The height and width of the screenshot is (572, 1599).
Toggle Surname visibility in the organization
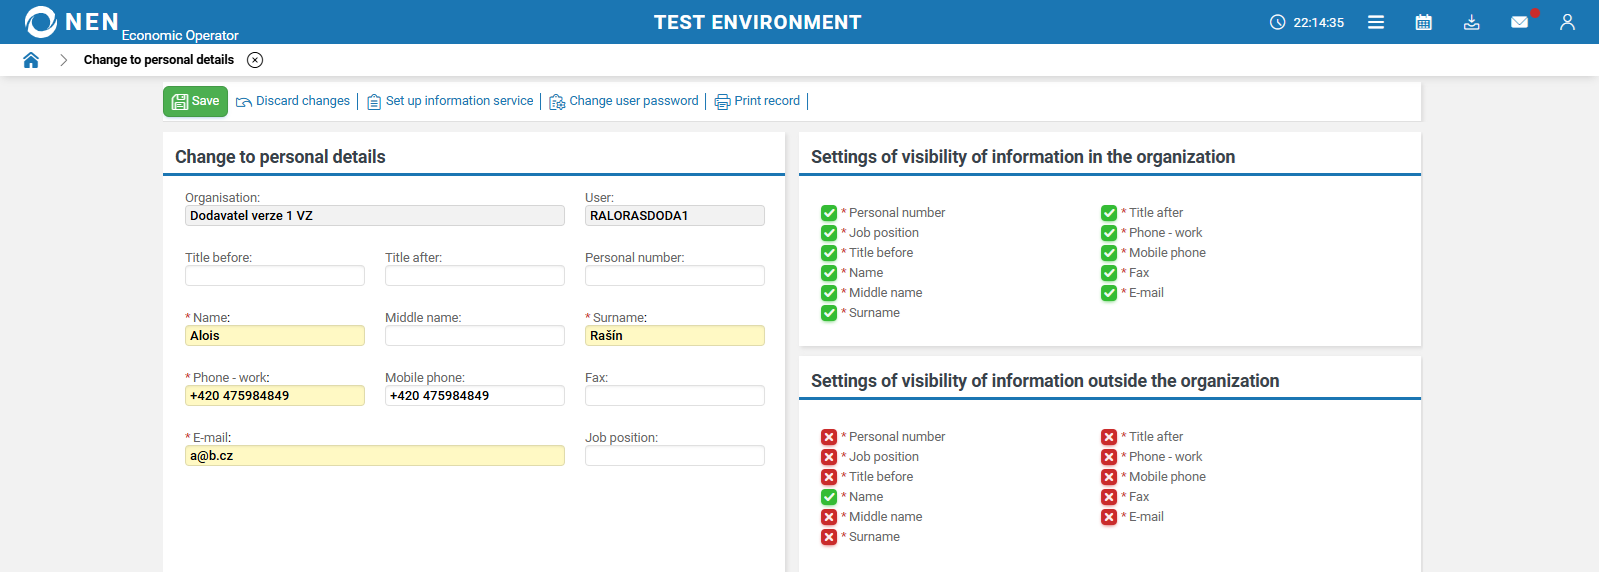pyautogui.click(x=829, y=313)
